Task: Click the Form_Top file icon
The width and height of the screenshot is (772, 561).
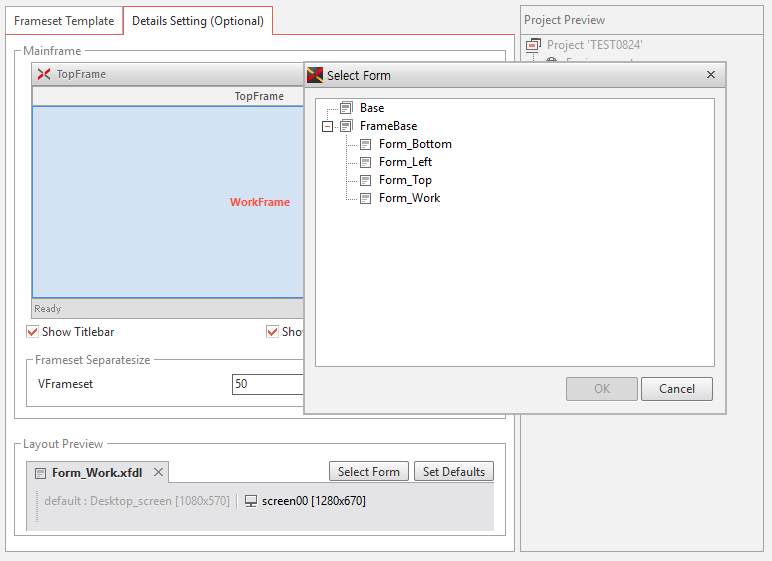Action: pyautogui.click(x=365, y=180)
